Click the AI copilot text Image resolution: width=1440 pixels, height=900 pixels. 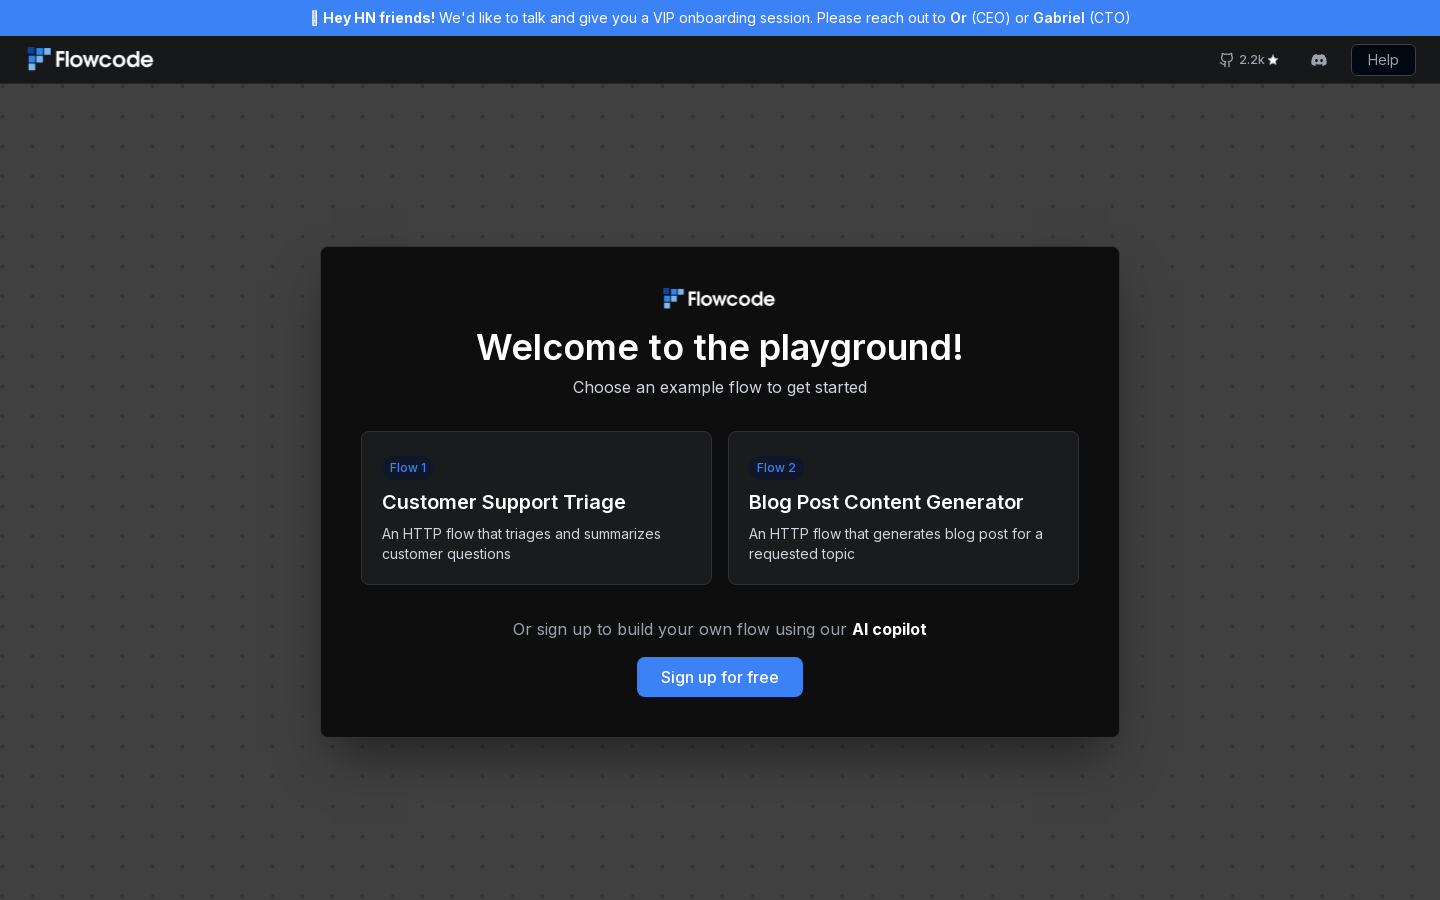[x=889, y=629]
